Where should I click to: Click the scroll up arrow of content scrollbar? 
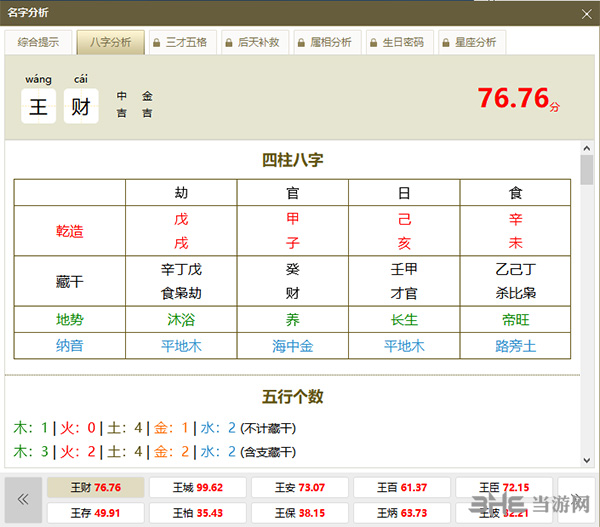pos(586,149)
